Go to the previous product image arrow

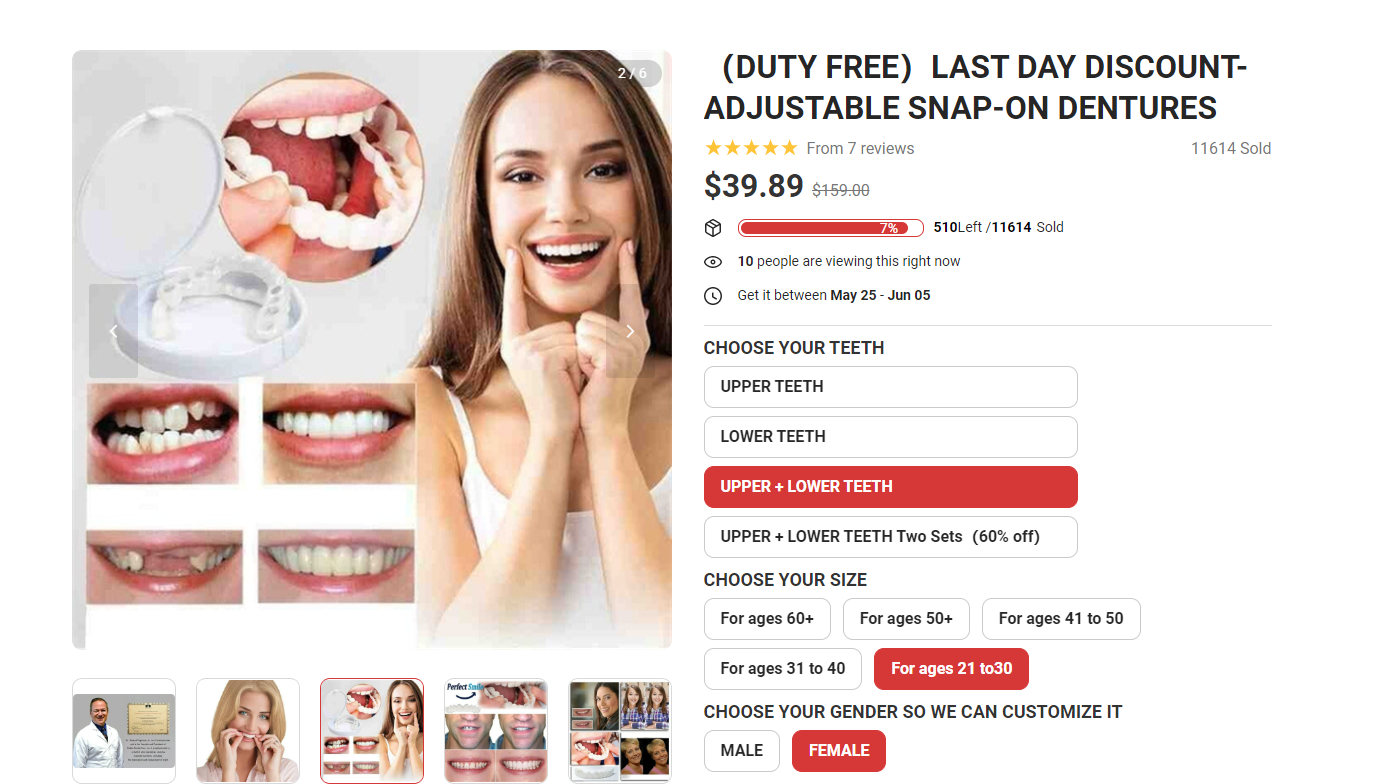point(113,331)
